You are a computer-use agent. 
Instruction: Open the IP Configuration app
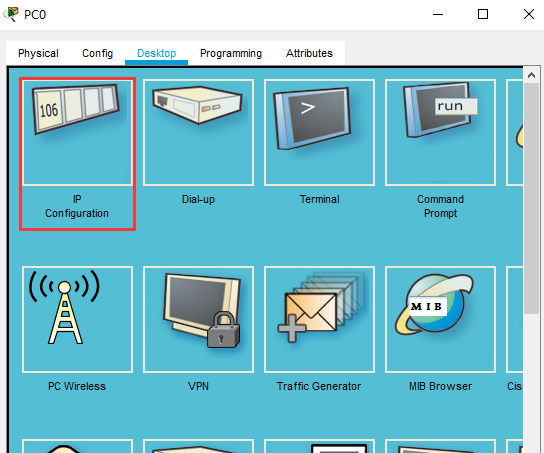tap(77, 133)
